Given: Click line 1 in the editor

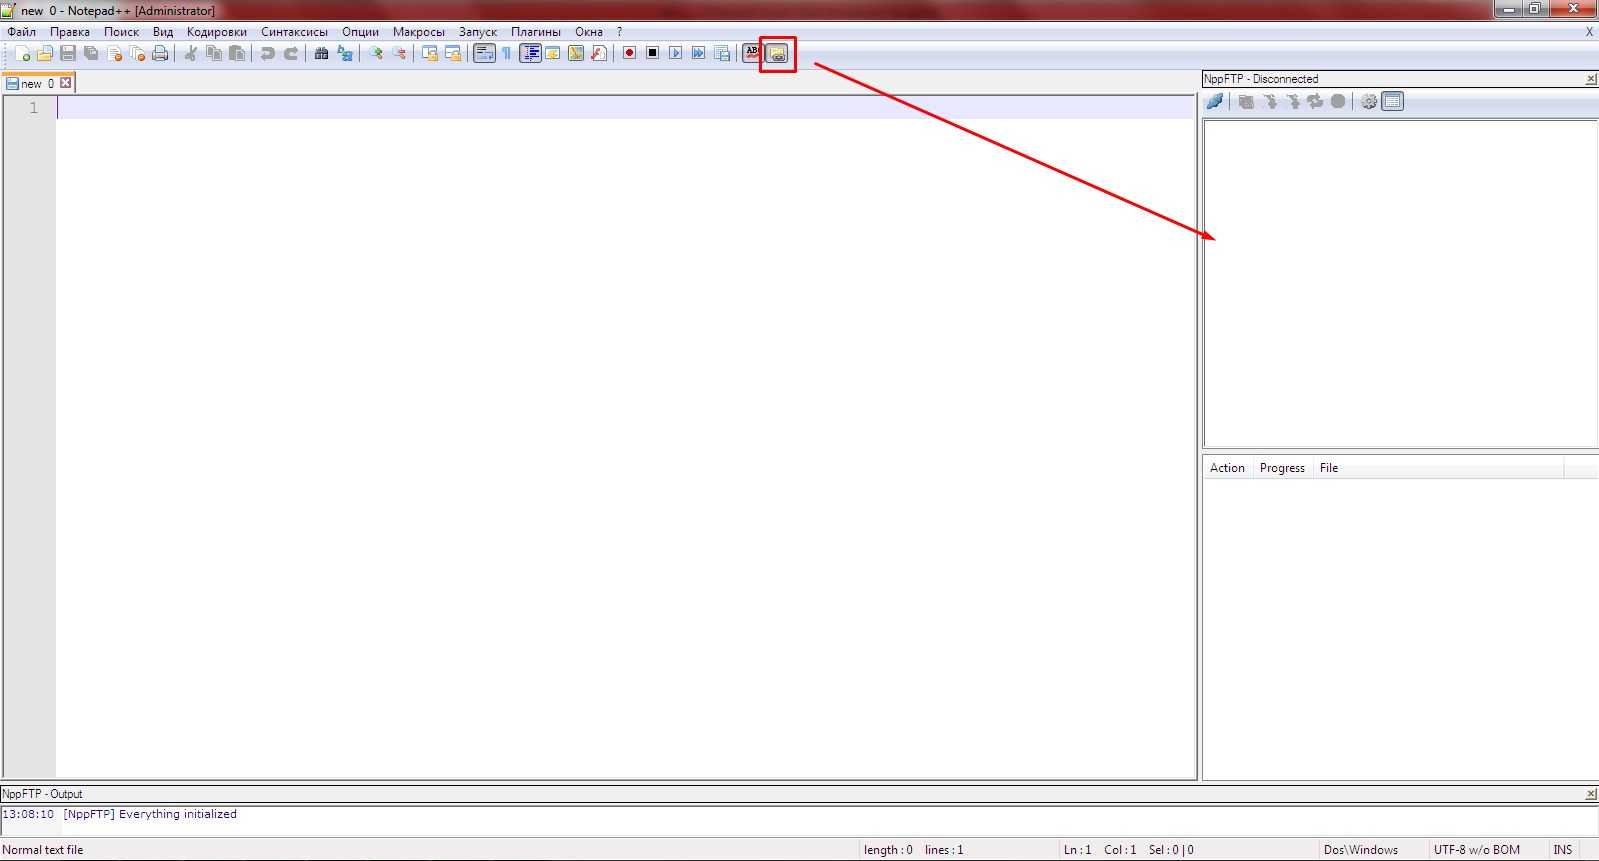Looking at the screenshot, I should pyautogui.click(x=626, y=107).
